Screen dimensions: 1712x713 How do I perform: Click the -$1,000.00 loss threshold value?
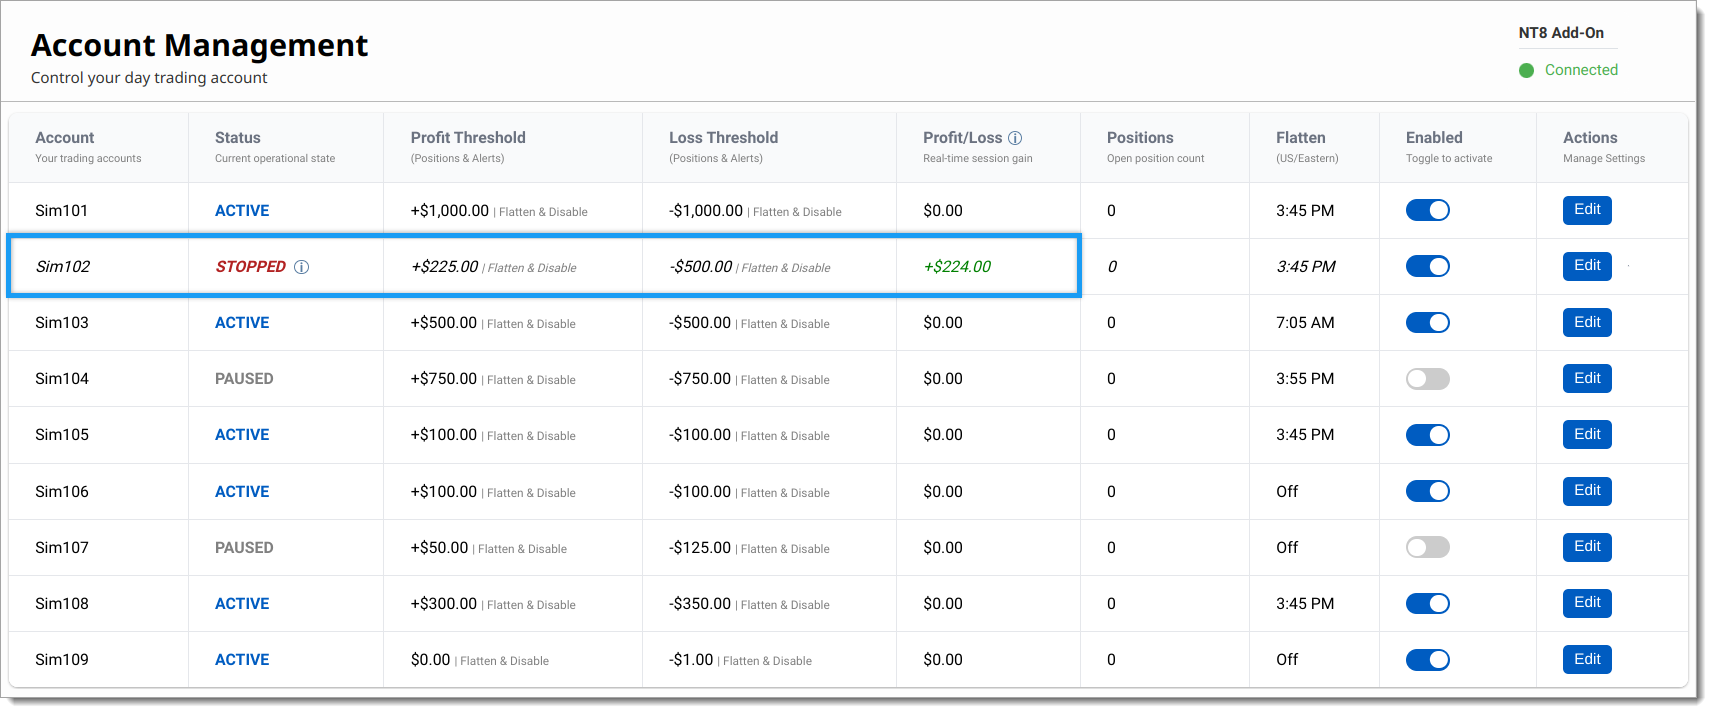point(706,211)
